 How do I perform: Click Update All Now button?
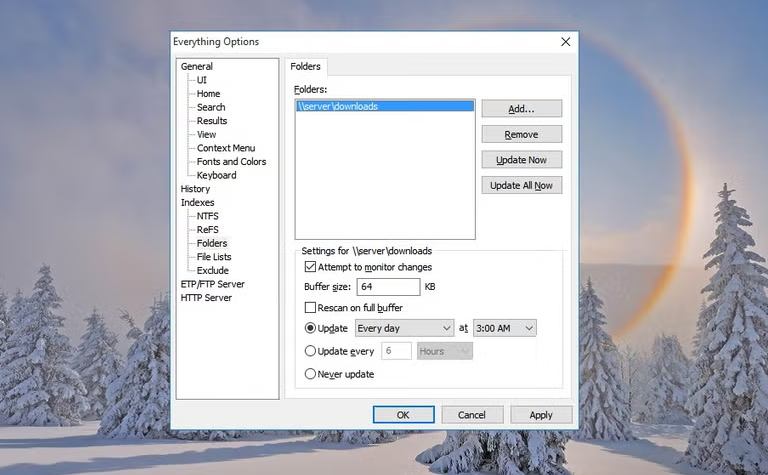[522, 185]
